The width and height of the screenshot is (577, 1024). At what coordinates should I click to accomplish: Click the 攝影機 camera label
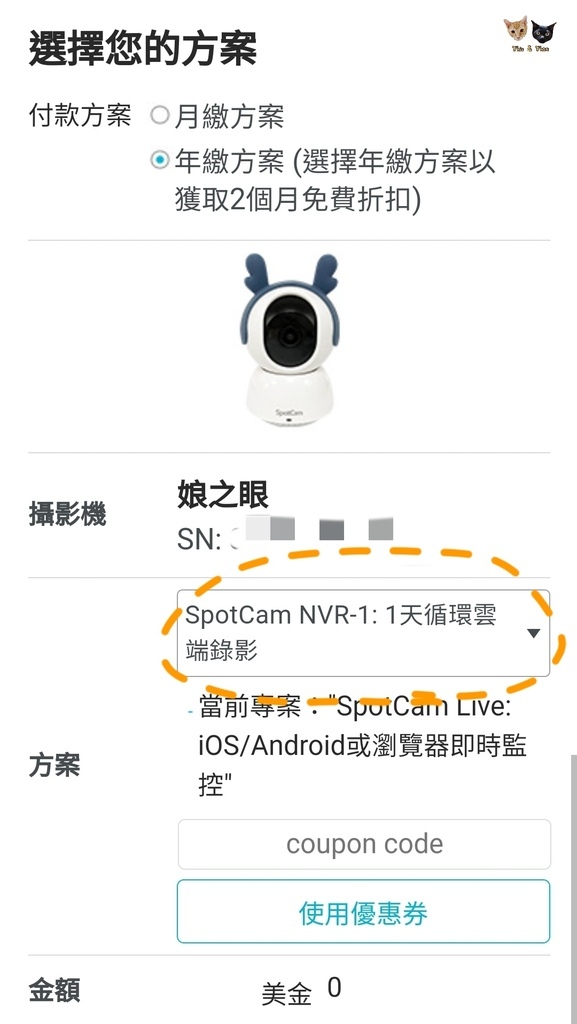[x=67, y=515]
